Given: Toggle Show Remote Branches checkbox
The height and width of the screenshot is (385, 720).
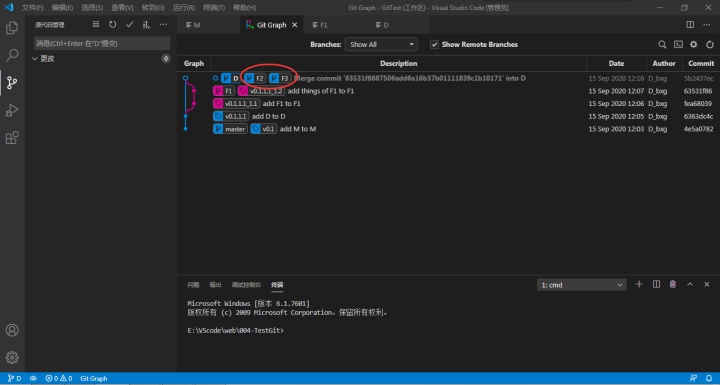Looking at the screenshot, I should tap(434, 45).
